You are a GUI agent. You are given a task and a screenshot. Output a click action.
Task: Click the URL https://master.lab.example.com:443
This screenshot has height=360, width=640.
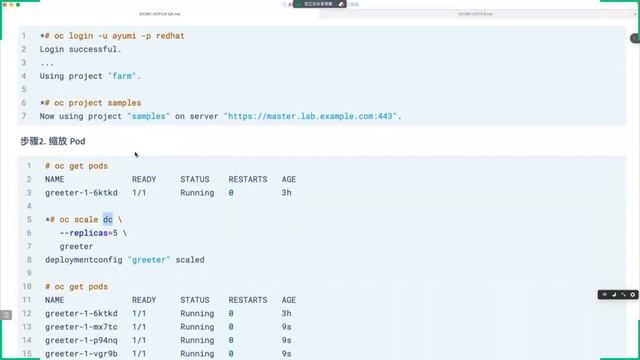[x=310, y=116]
